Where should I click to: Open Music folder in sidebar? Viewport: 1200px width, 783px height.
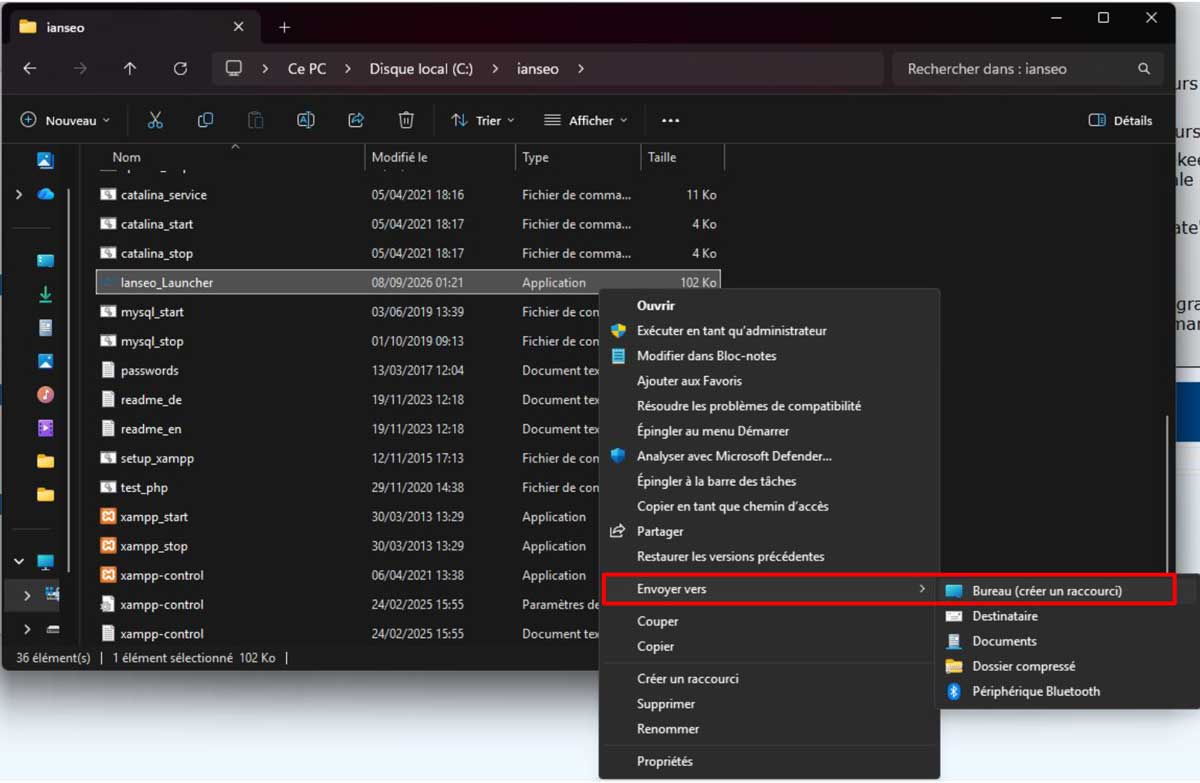coord(45,395)
